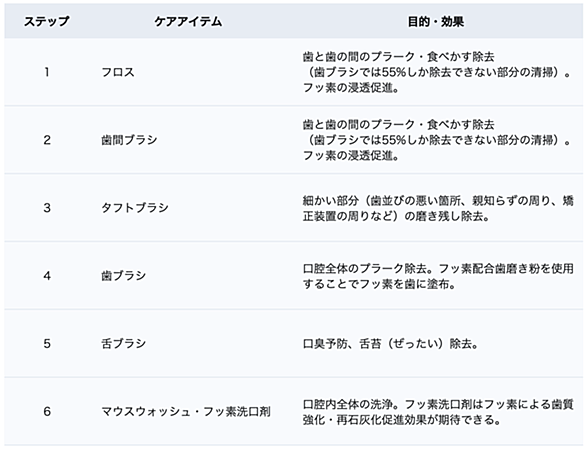
Task: Click step number 6 cell
Action: [47, 411]
